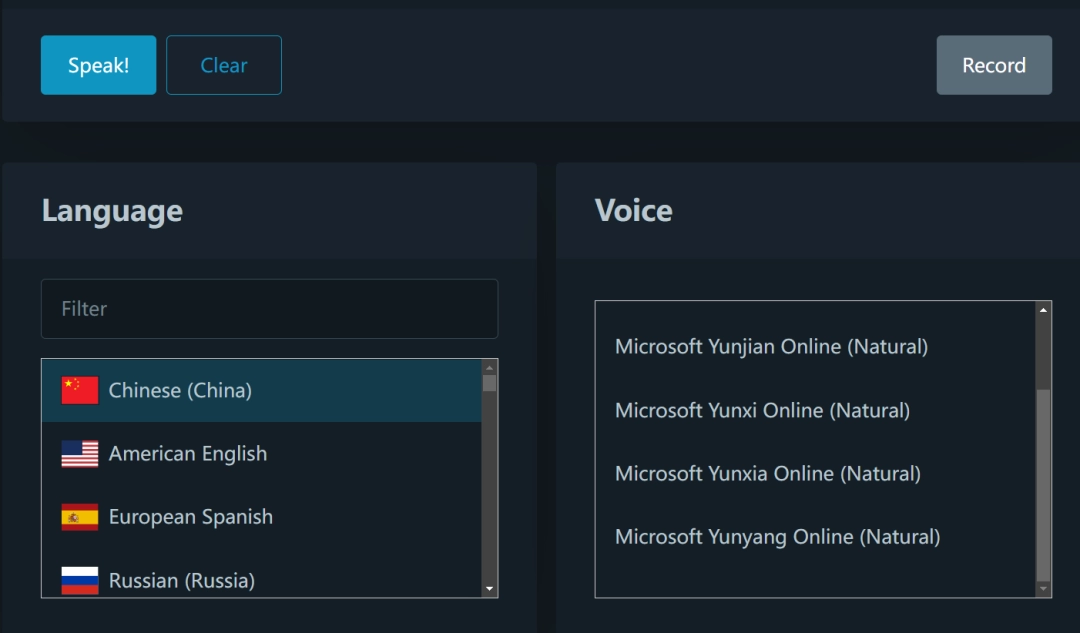Screen dimensions: 1080x633
Task: Select Microsoft Yunjian Online (Natural) voice
Action: 816,346
